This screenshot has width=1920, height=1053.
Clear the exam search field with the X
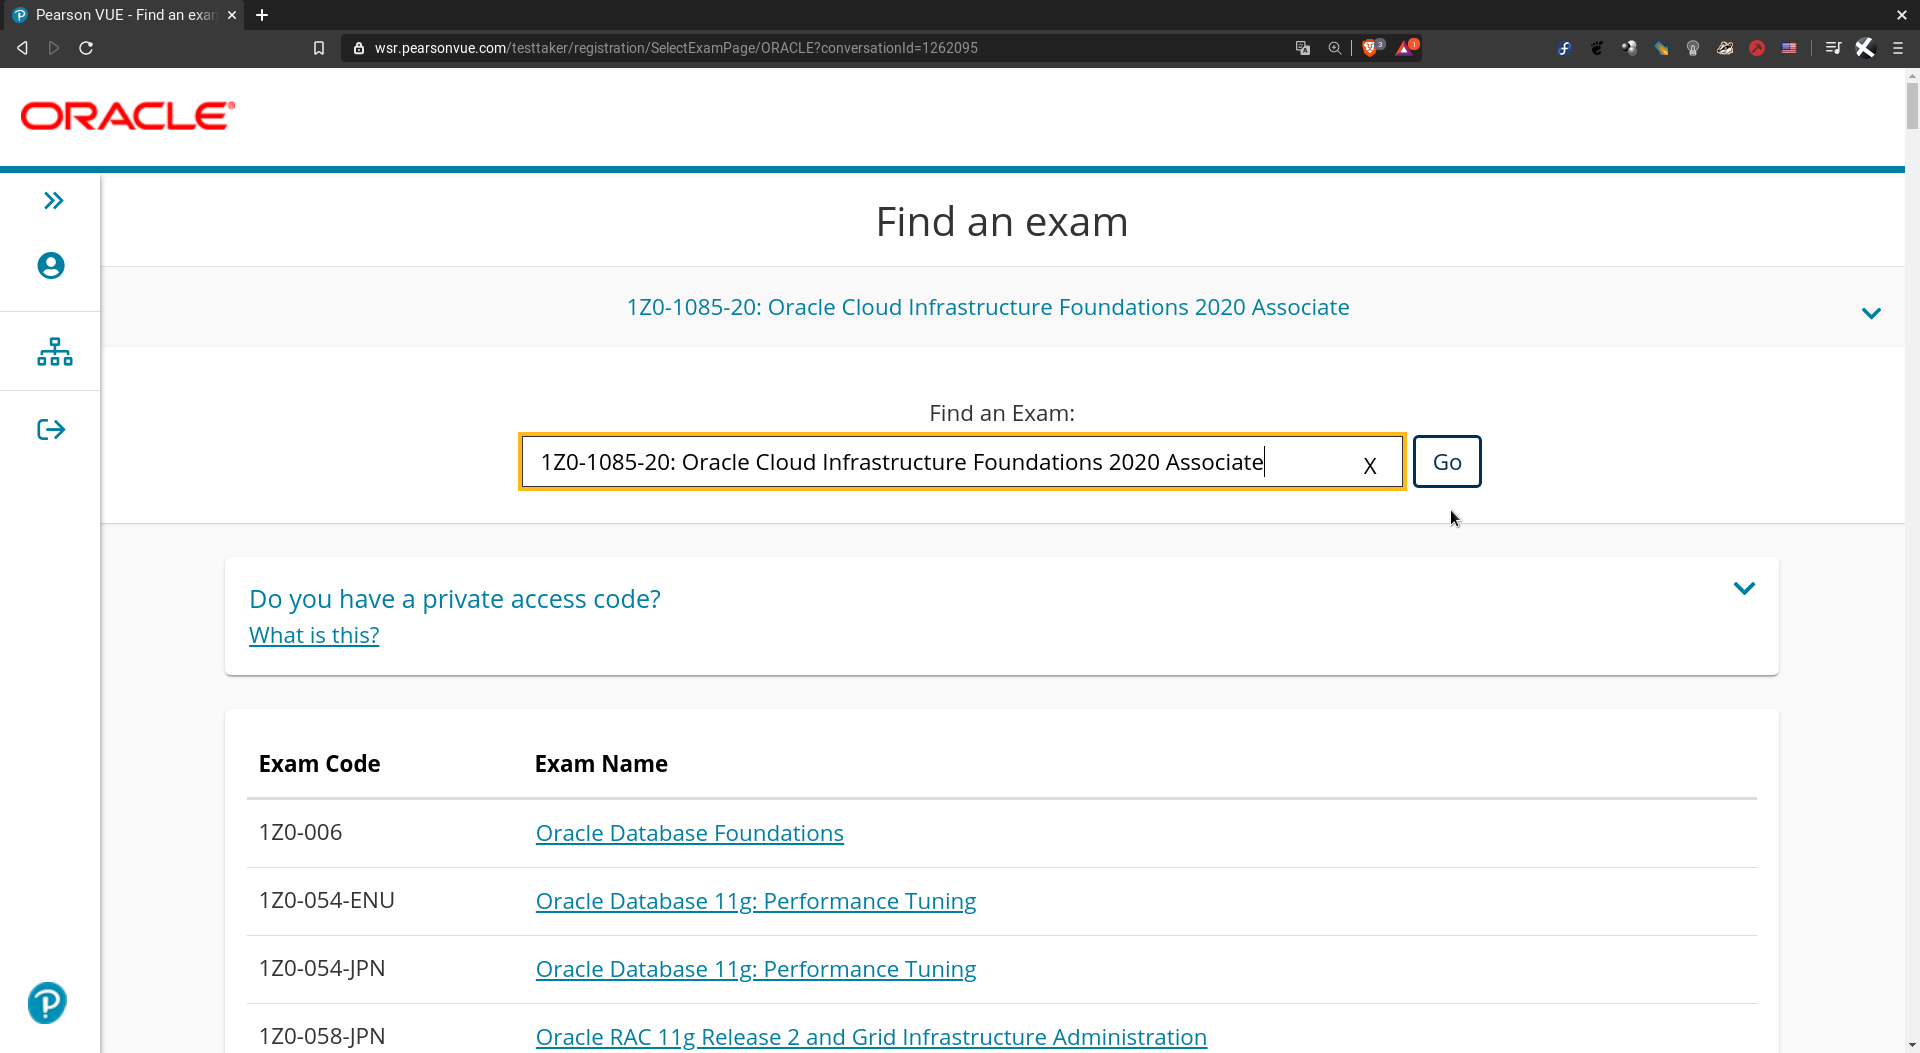pos(1369,465)
